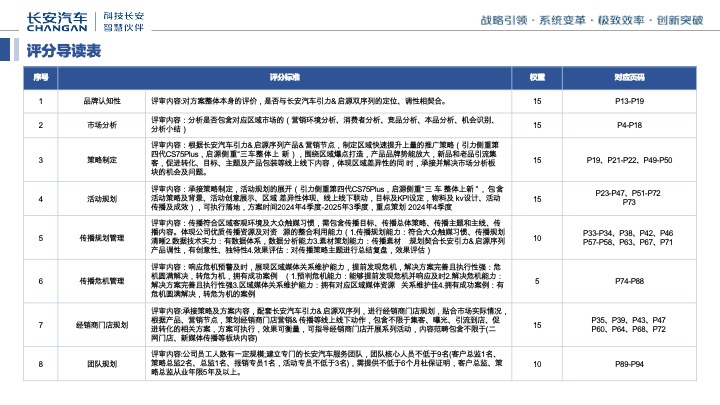The height and width of the screenshot is (405, 720).
Task: Click page reference 'P73' in row 4
Action: pyautogui.click(x=629, y=202)
